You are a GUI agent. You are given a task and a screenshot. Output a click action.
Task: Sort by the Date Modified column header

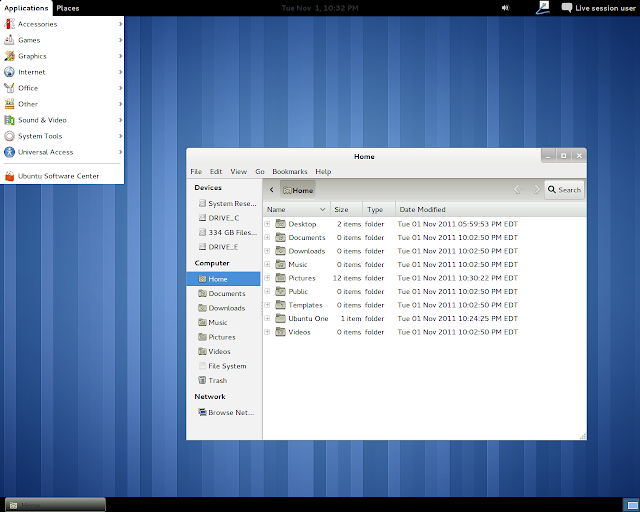click(x=491, y=209)
